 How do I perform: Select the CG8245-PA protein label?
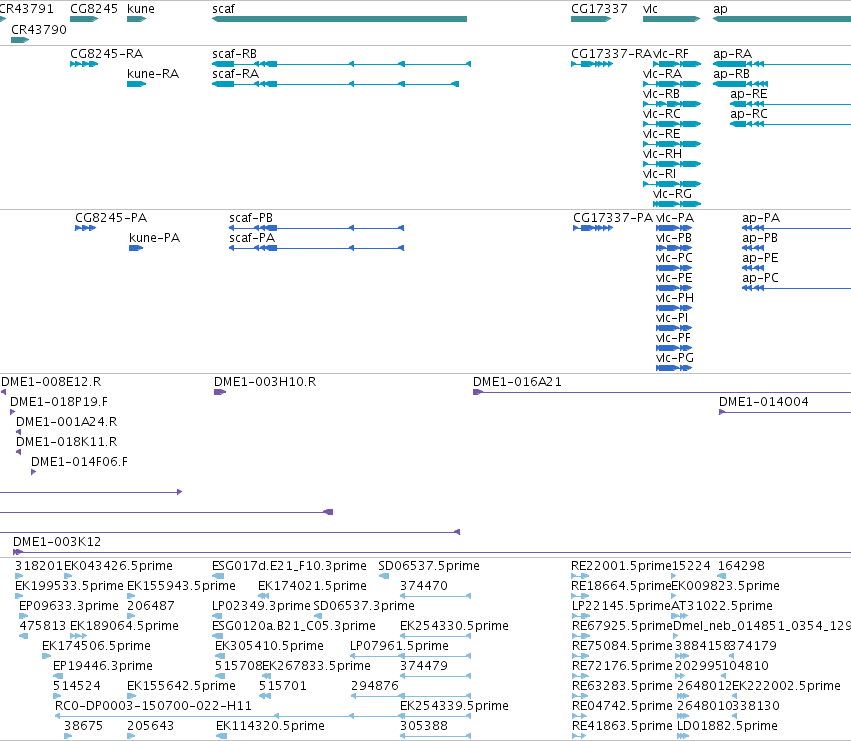111,218
